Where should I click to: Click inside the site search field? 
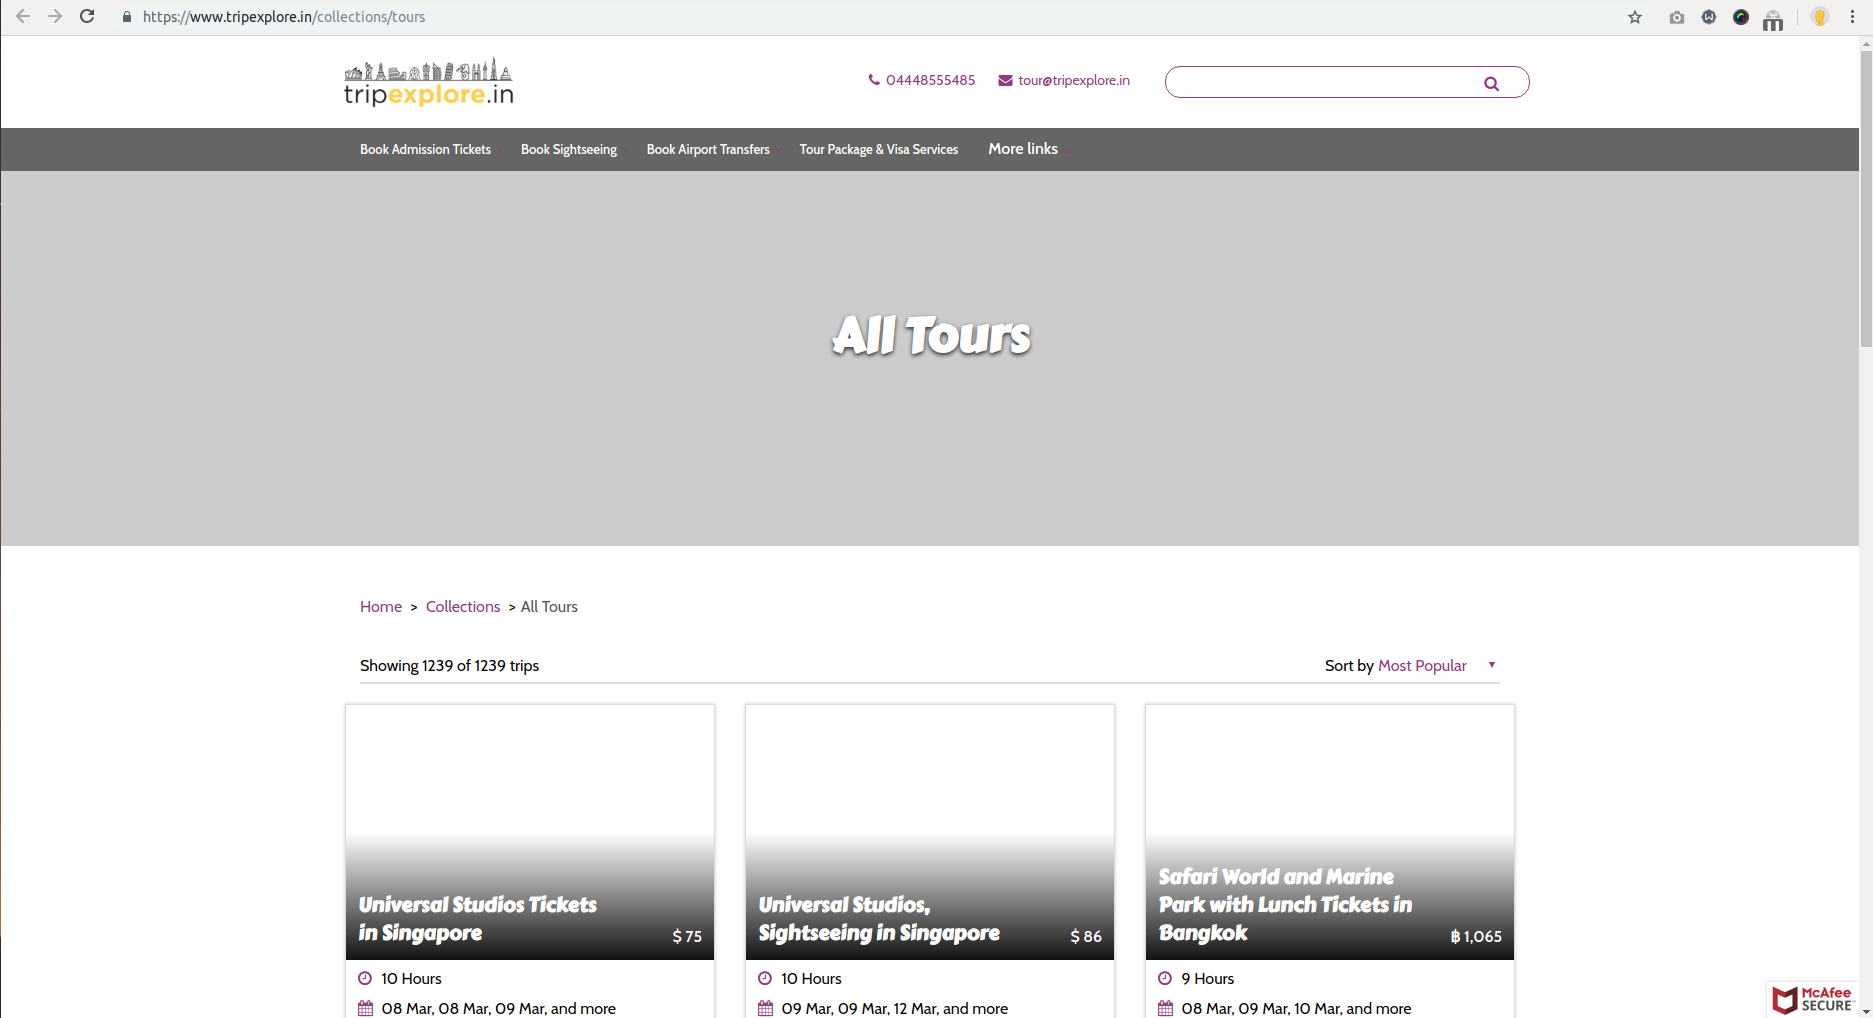1320,82
